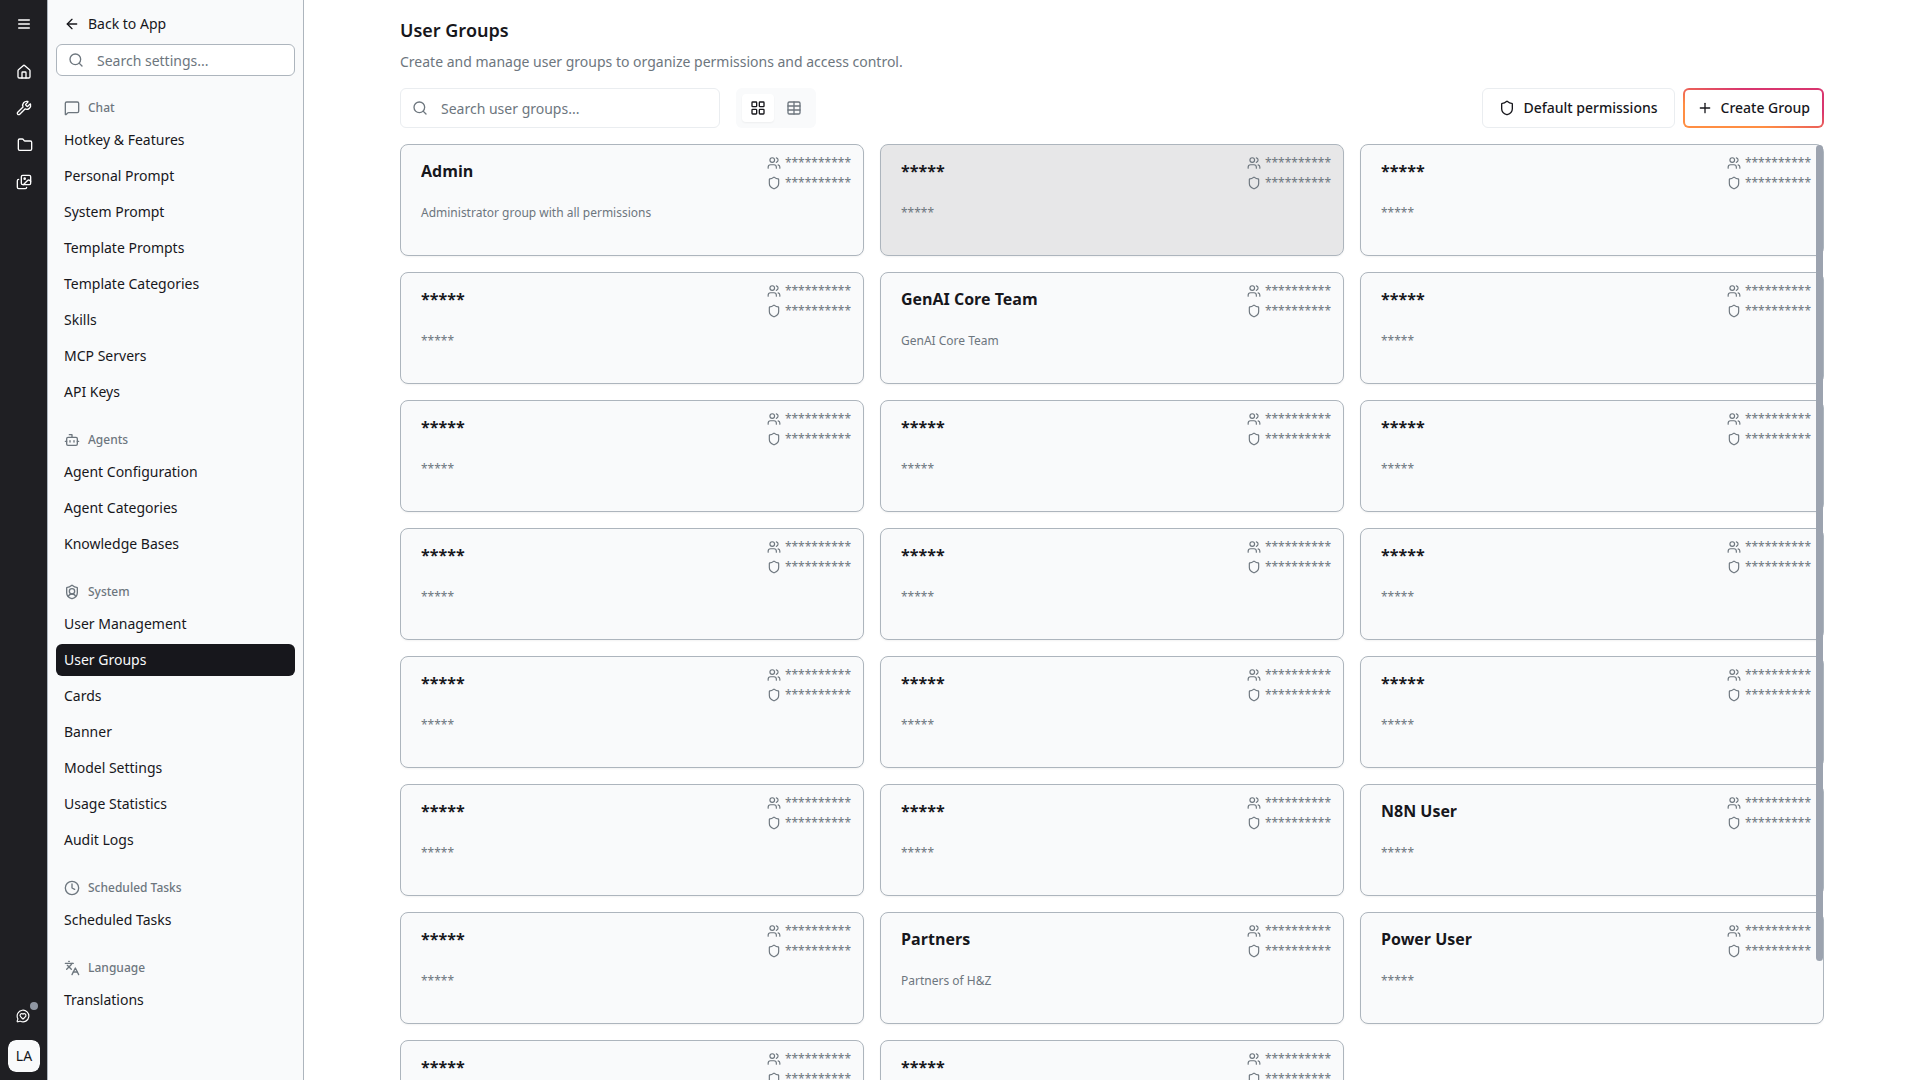Open Banner settings
This screenshot has height=1080, width=1920.
pyautogui.click(x=175, y=732)
